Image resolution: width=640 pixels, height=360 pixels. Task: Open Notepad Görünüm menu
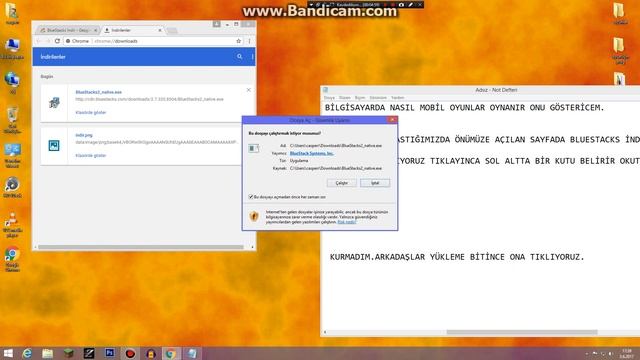pos(378,98)
